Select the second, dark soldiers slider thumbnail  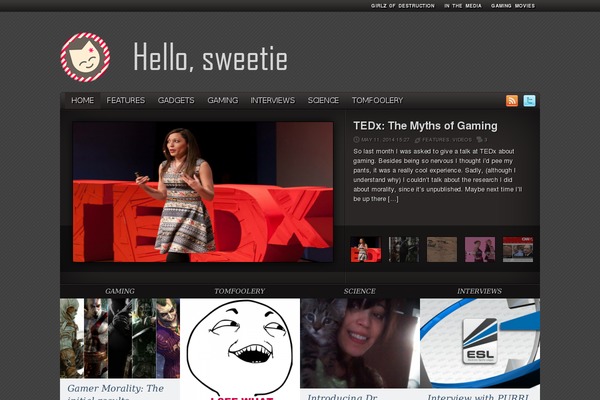[404, 249]
